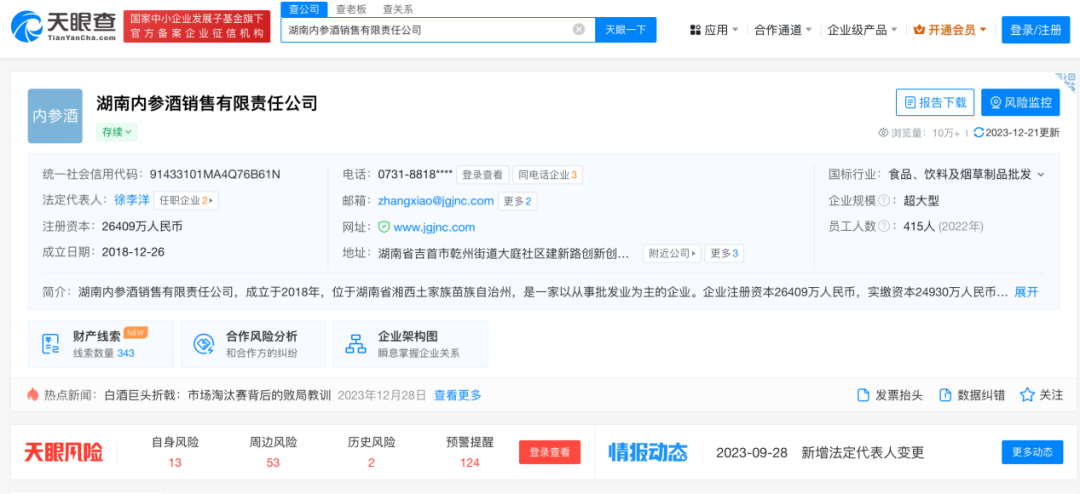Expand the company 简介 with 展开
The image size is (1080, 494).
tap(1026, 291)
